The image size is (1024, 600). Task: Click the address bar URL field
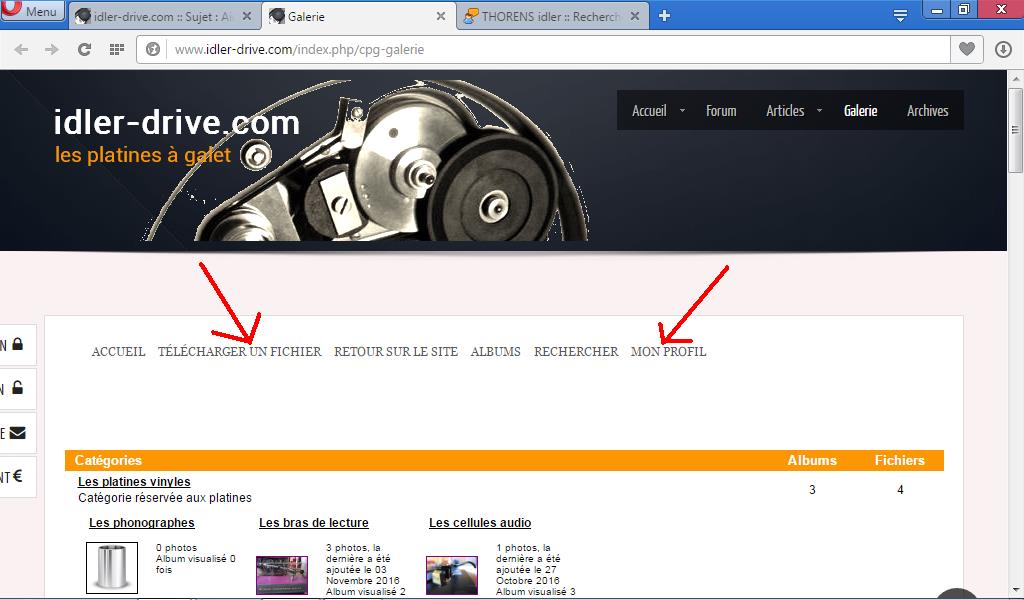550,49
